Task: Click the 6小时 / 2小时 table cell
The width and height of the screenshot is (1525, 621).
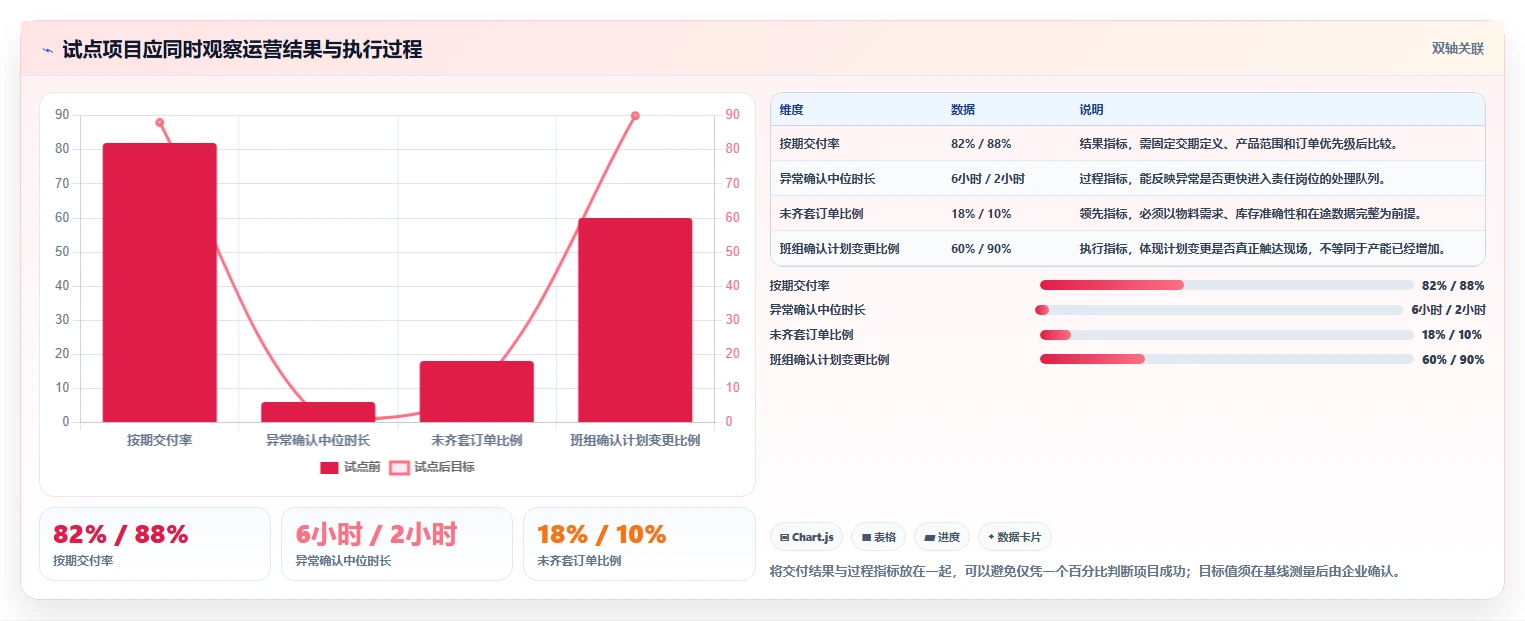Action: (x=988, y=179)
